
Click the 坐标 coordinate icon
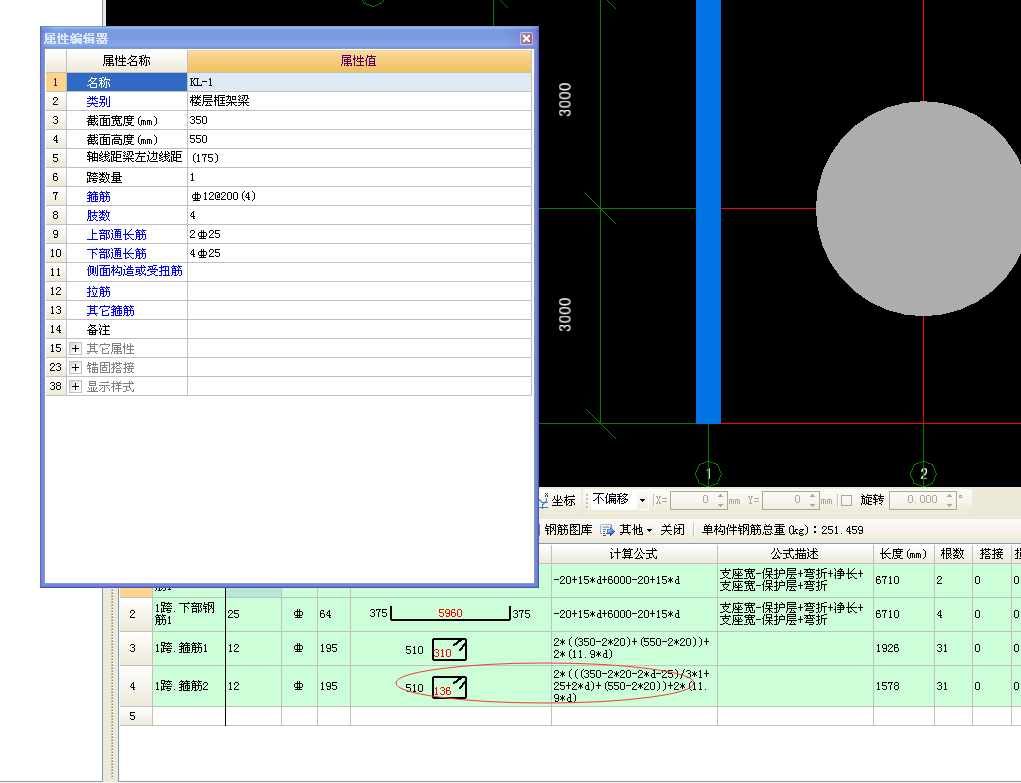pos(544,500)
